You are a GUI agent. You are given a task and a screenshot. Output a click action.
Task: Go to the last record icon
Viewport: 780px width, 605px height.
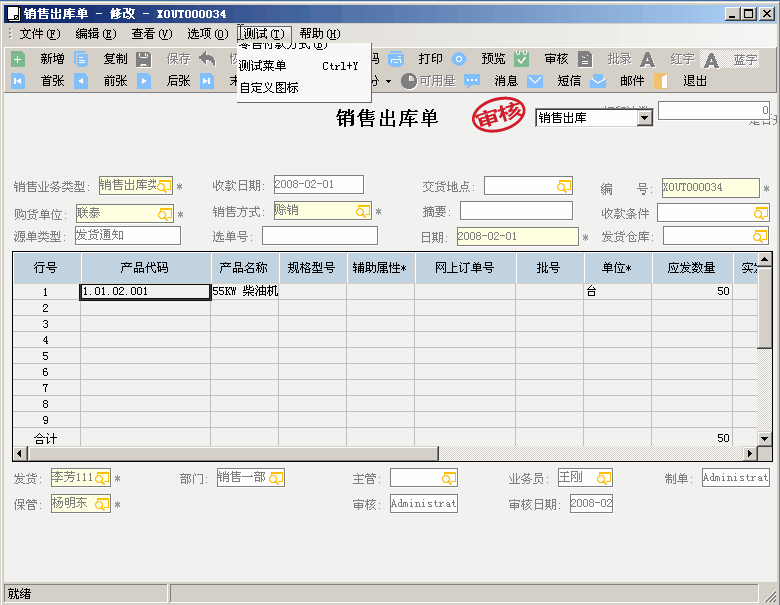207,81
